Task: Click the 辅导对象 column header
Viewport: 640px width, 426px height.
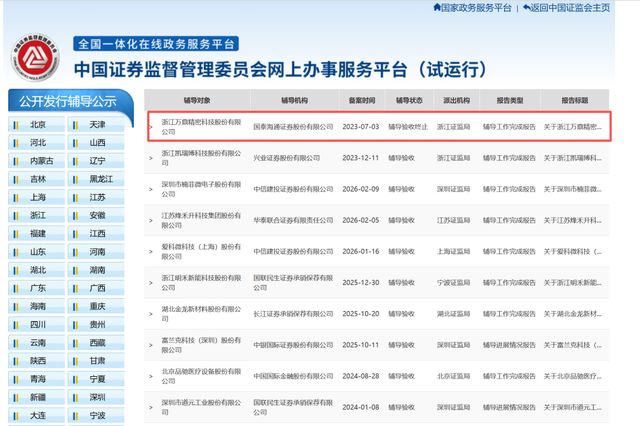Action: [197, 100]
